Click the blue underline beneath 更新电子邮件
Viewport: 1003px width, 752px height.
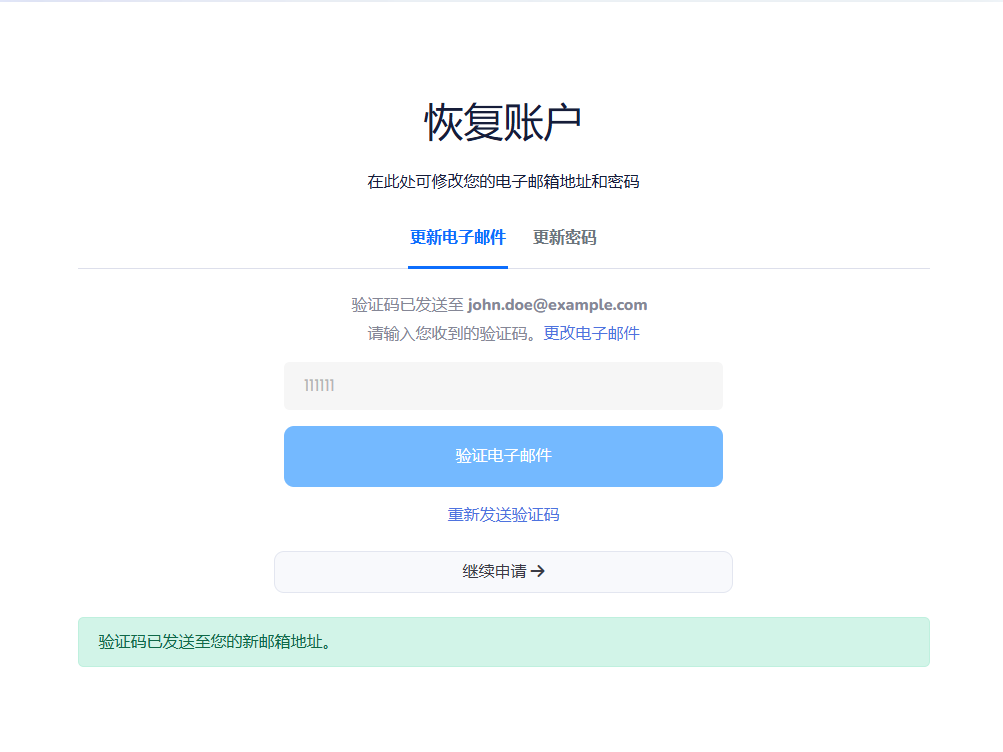click(457, 267)
